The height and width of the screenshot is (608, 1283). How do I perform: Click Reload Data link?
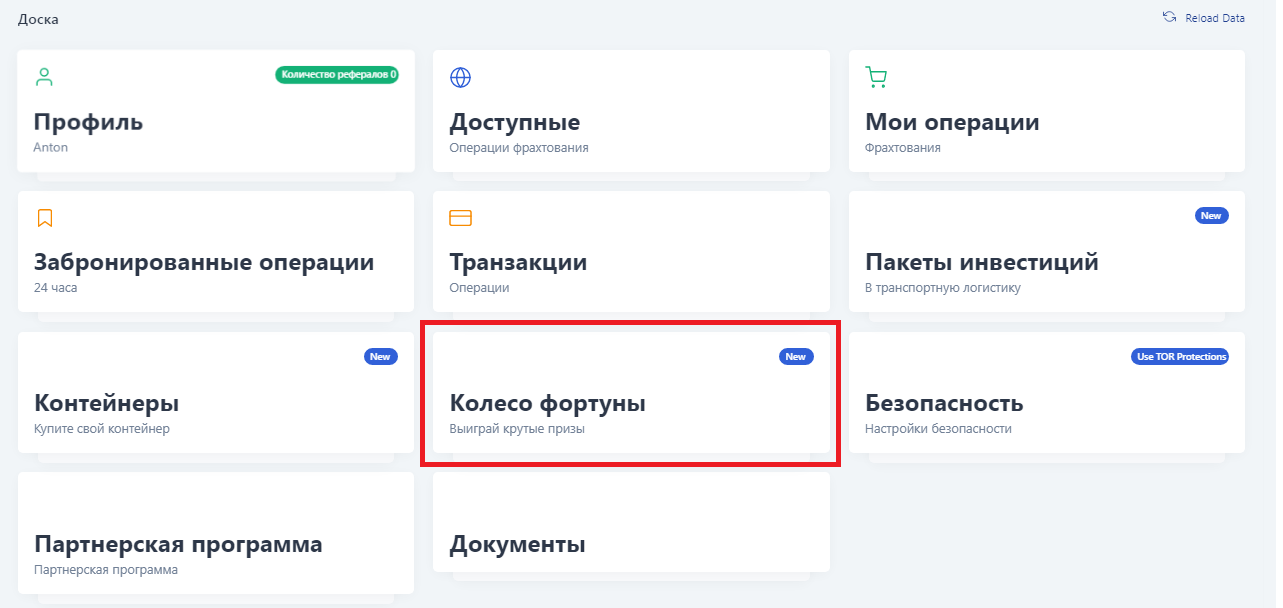point(1215,18)
